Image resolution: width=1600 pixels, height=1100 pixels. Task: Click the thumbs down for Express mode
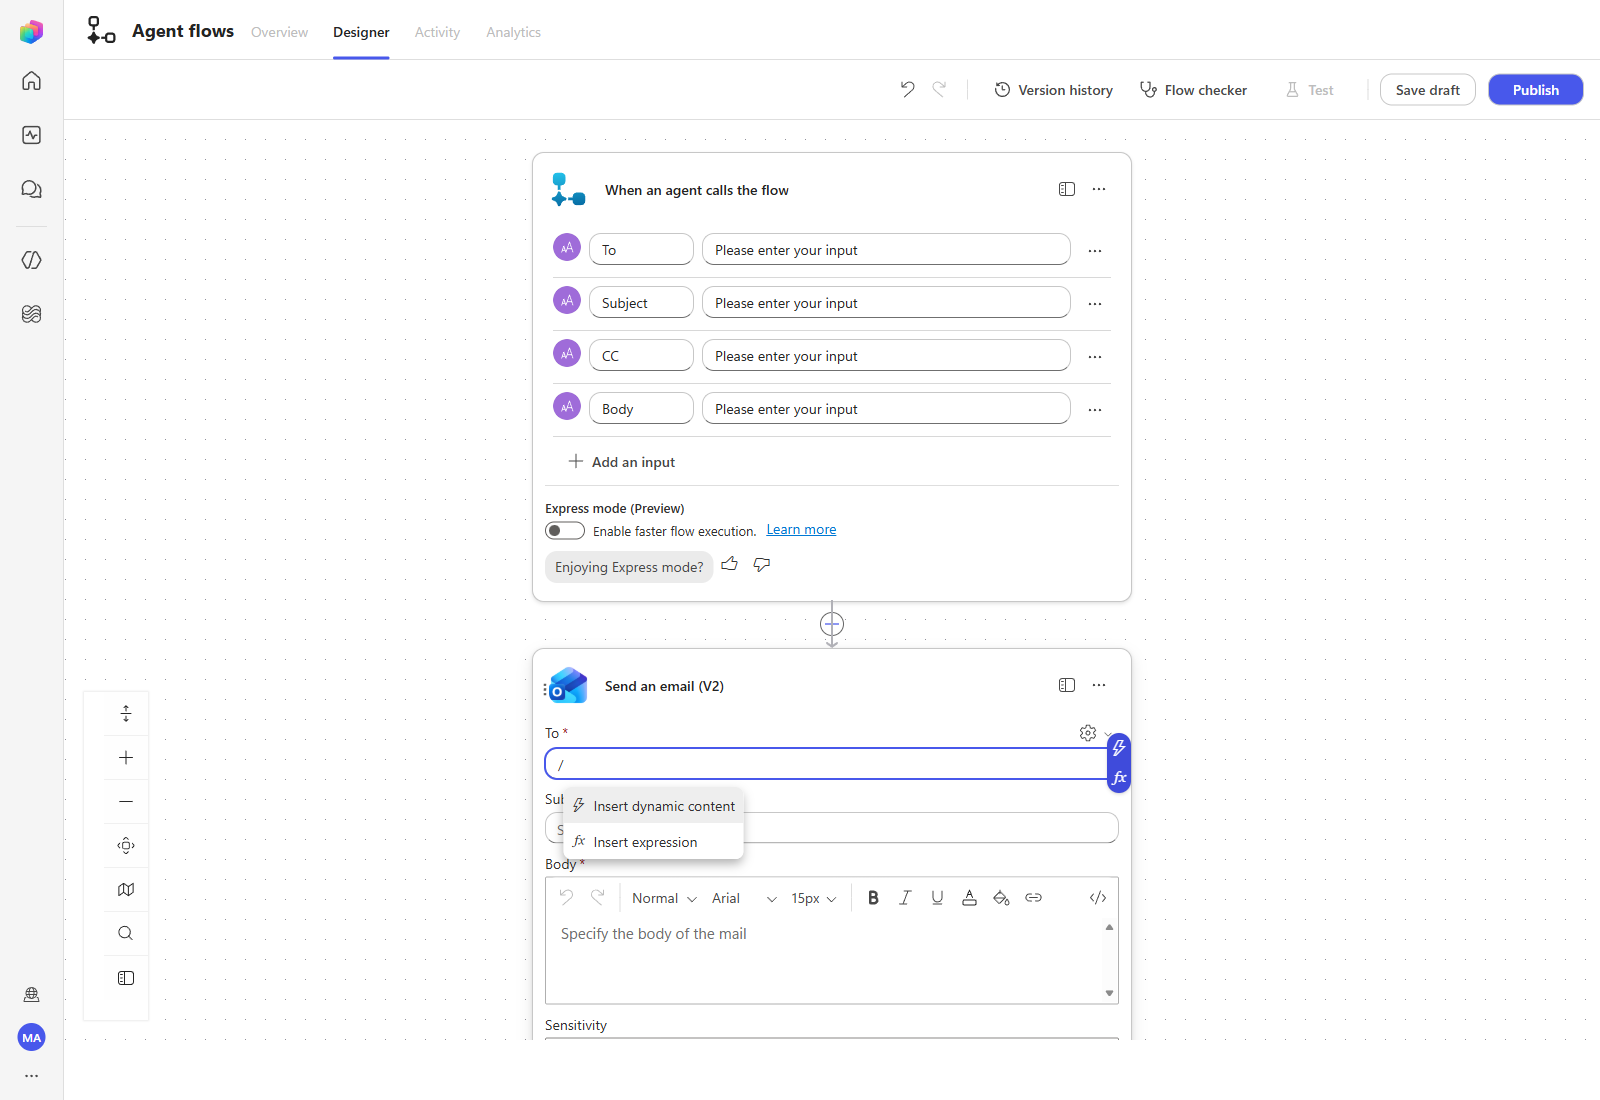pos(762,564)
